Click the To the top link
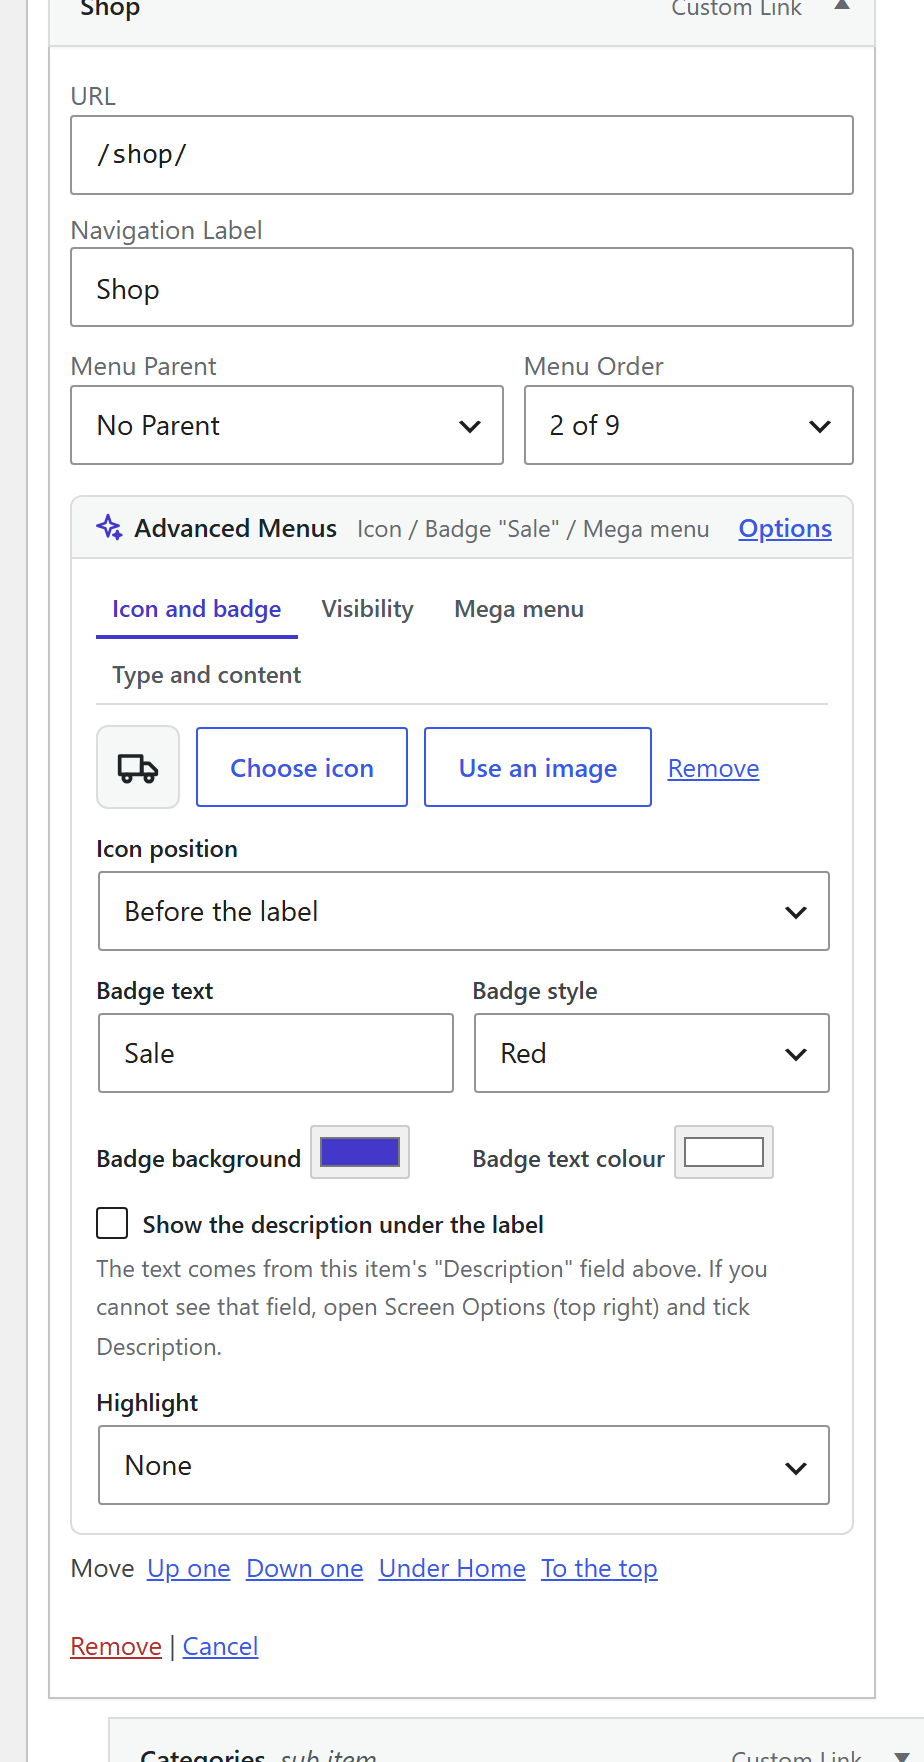Viewport: 924px width, 1762px height. pos(600,1568)
